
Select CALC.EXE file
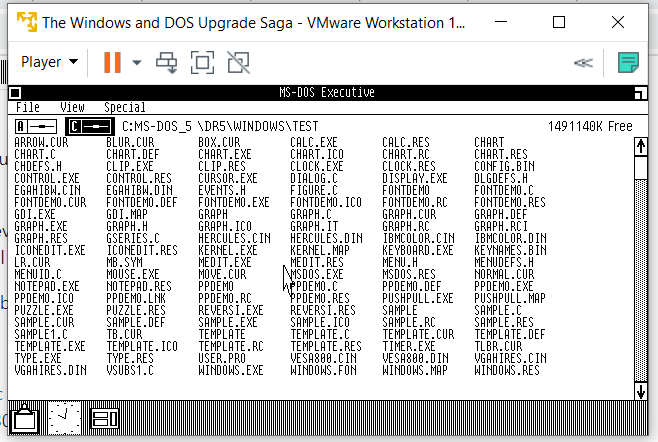[314, 142]
